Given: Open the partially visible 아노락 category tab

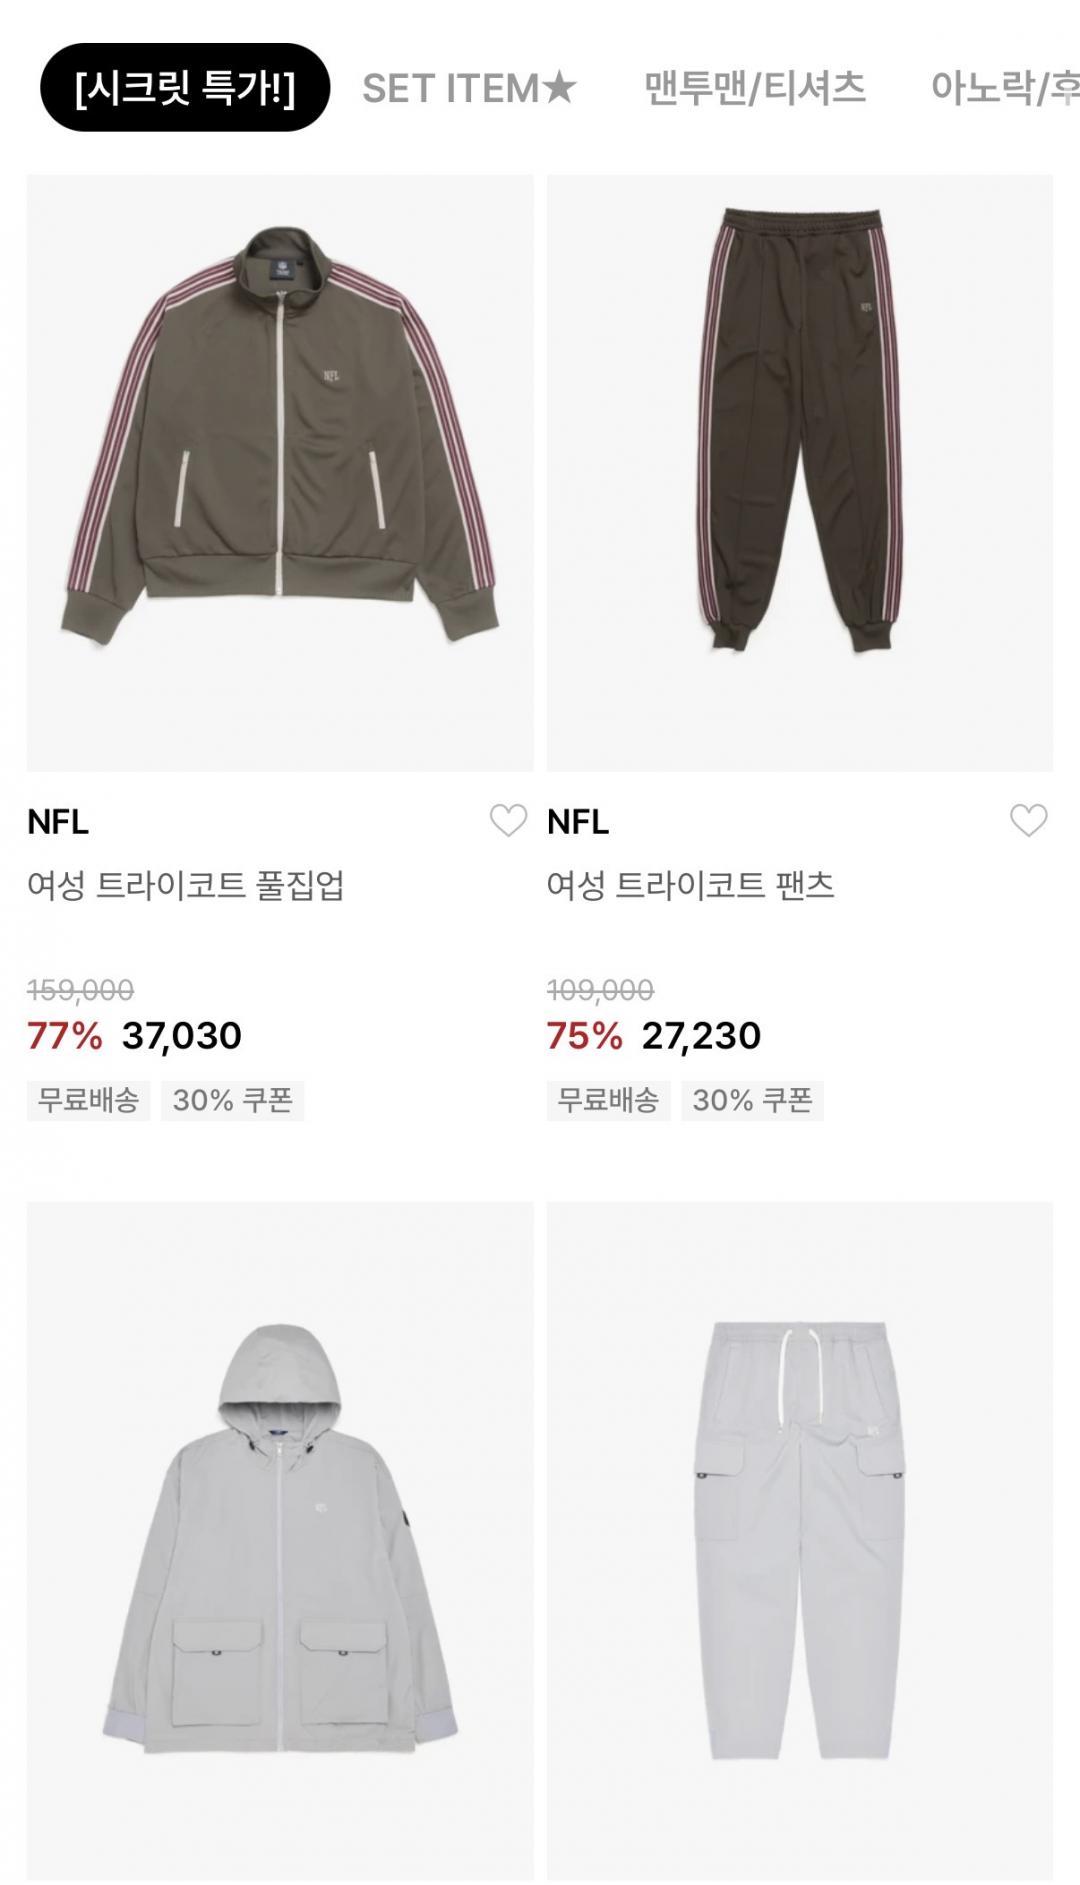Looking at the screenshot, I should pos(1004,88).
